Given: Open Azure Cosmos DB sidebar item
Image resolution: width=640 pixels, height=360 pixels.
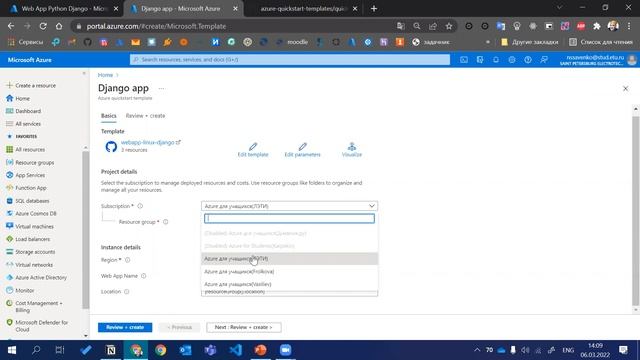Looking at the screenshot, I should (31, 213).
